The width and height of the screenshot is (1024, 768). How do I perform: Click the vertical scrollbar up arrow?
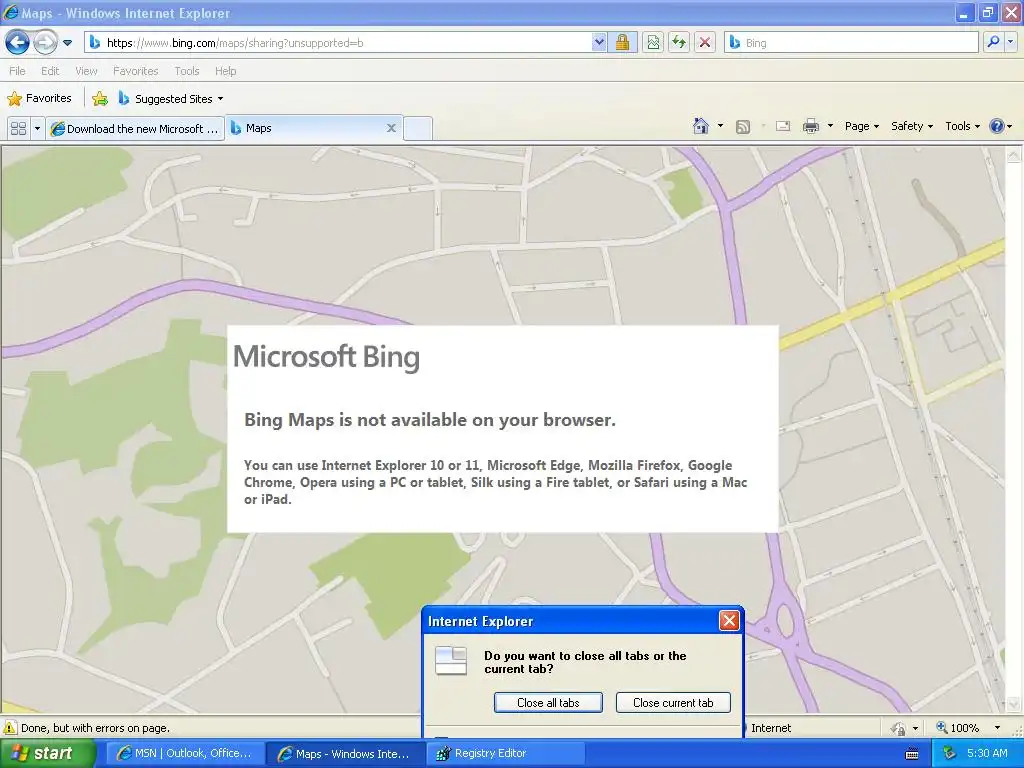tap(1014, 155)
